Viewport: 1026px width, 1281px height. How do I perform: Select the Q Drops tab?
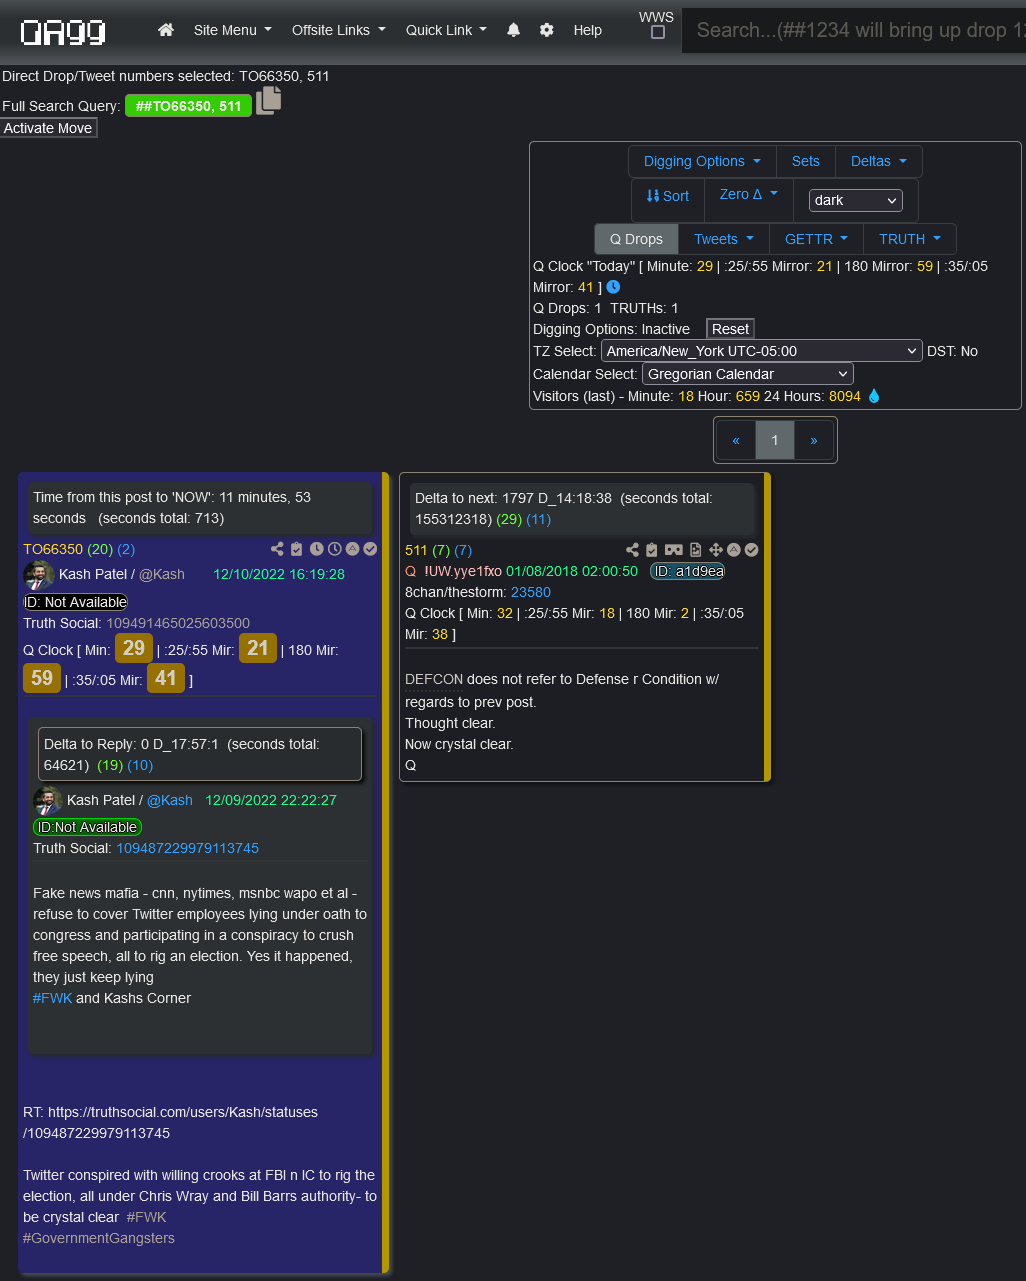point(636,239)
